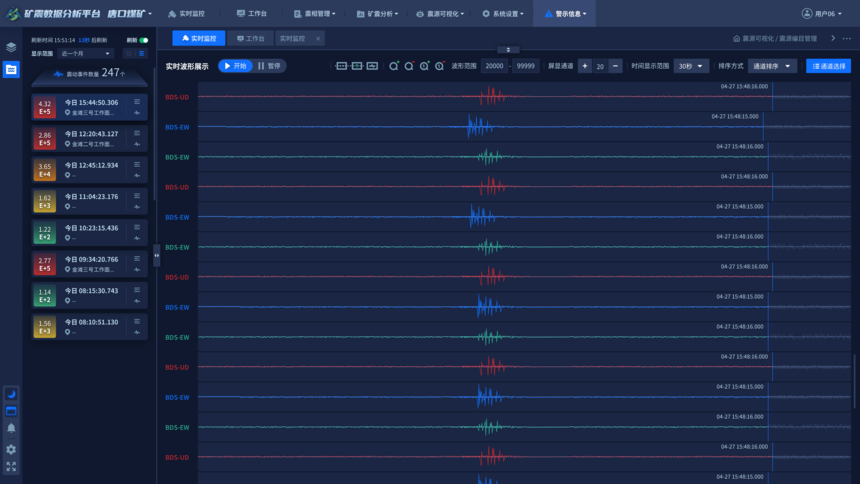860x484 pixels.
Task: Open the 矿震分析 top menu
Action: [x=377, y=14]
